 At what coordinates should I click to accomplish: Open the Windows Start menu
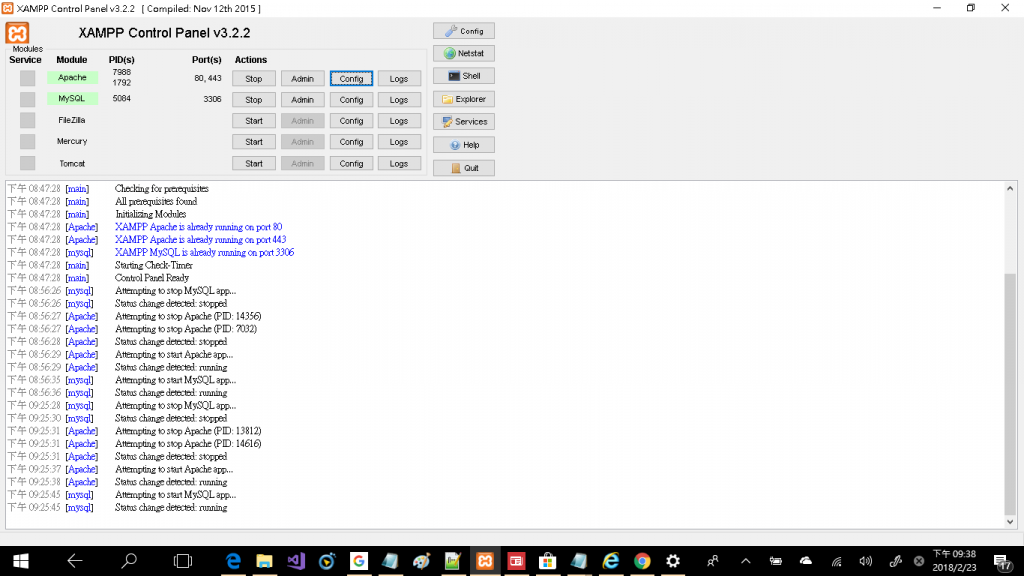coord(21,561)
